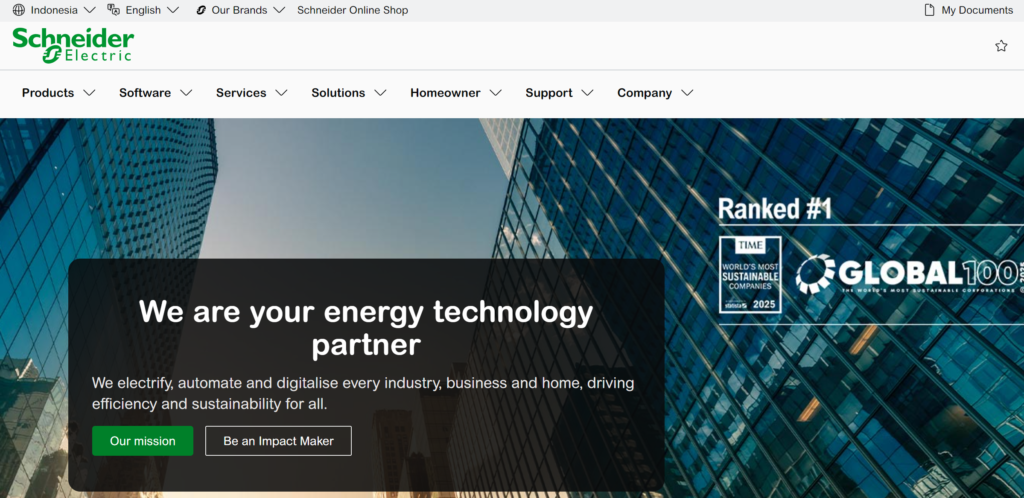Open the Support menu

point(549,93)
